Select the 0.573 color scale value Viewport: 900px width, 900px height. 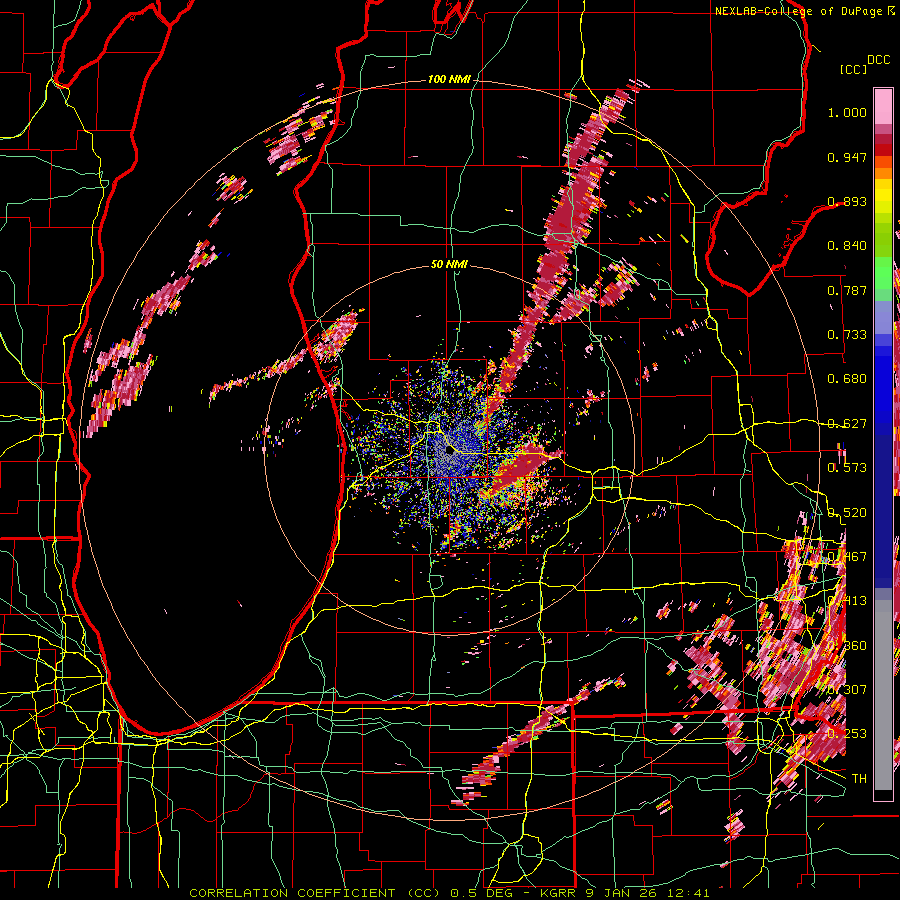[847, 468]
